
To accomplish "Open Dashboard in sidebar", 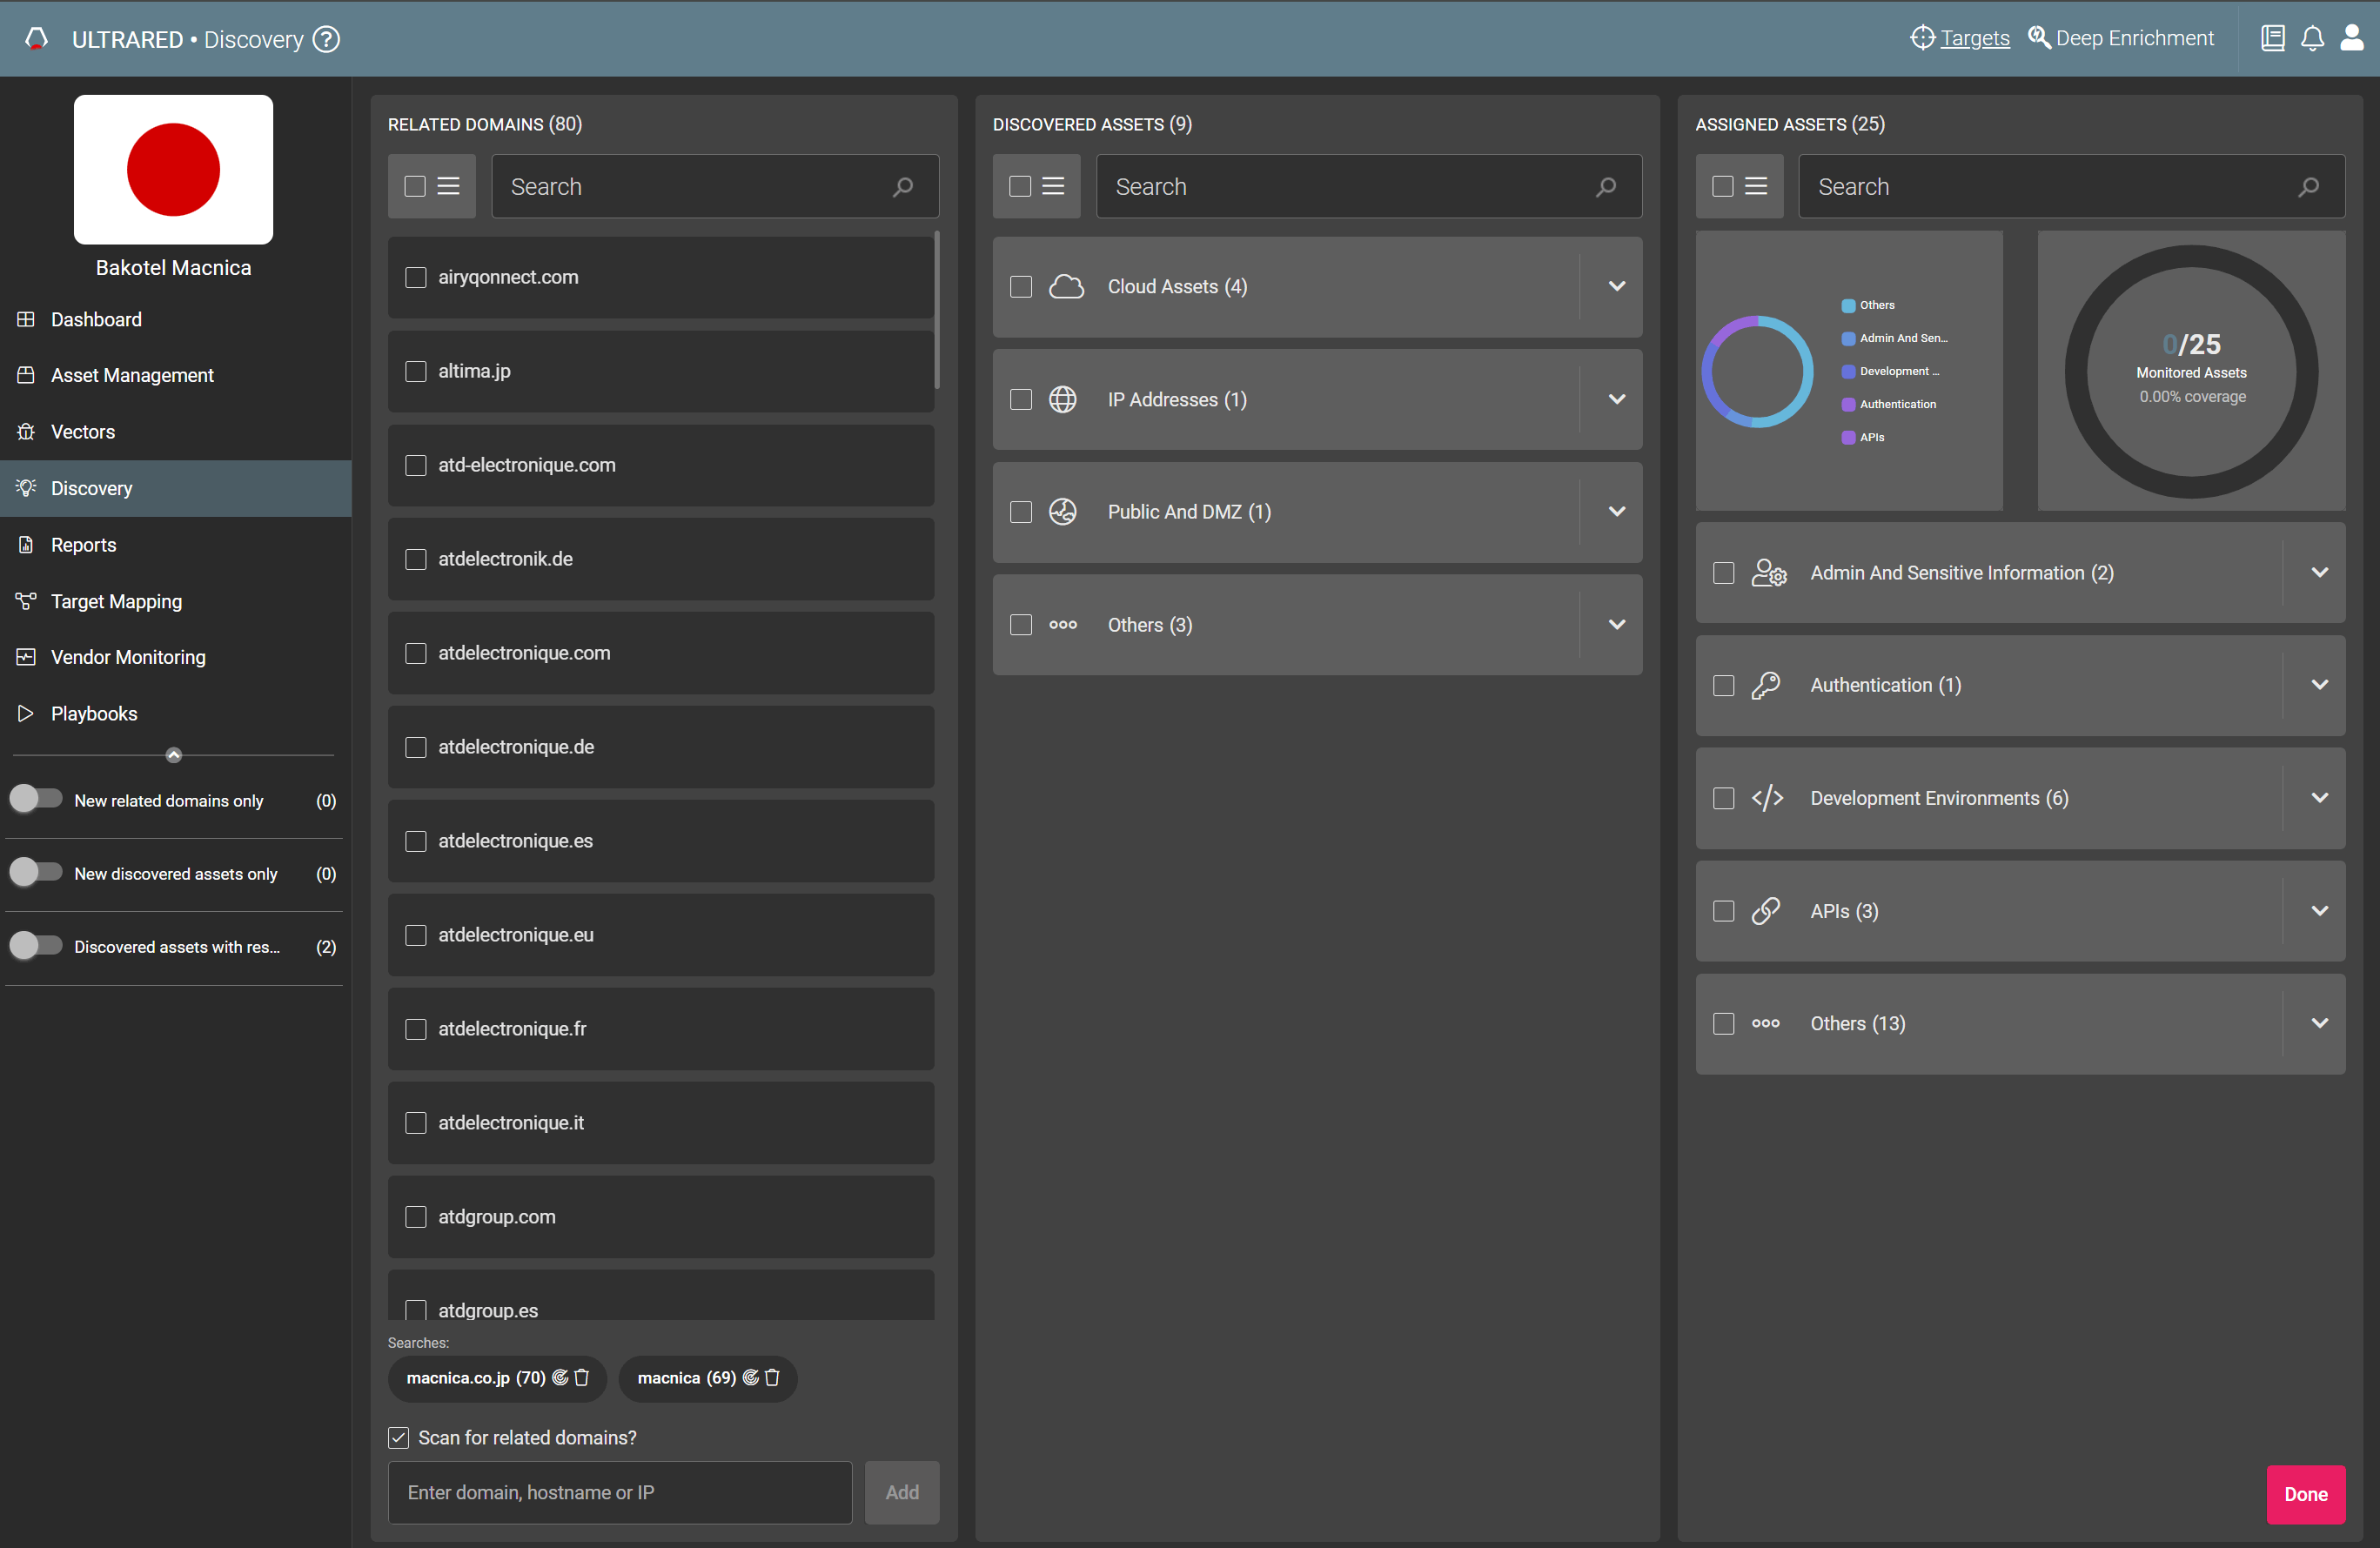I will pos(175,320).
